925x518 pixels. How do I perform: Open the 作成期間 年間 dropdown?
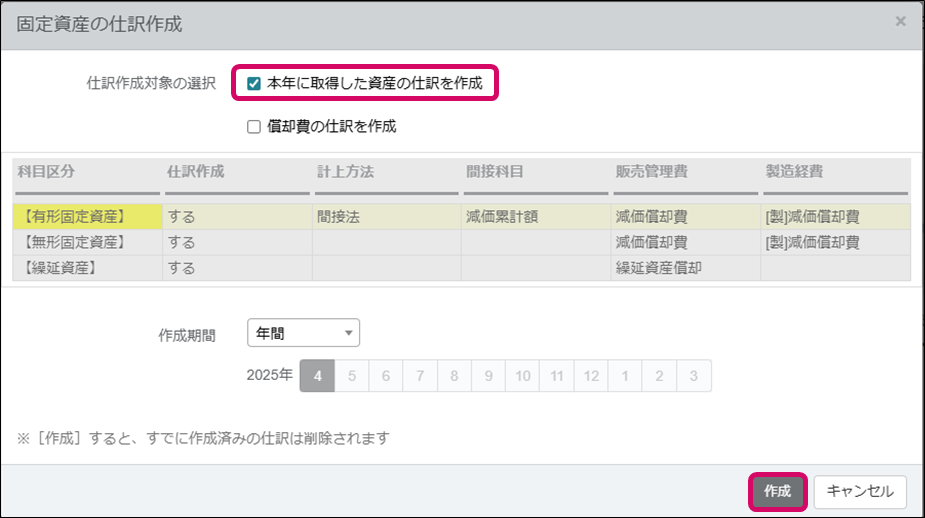point(303,333)
